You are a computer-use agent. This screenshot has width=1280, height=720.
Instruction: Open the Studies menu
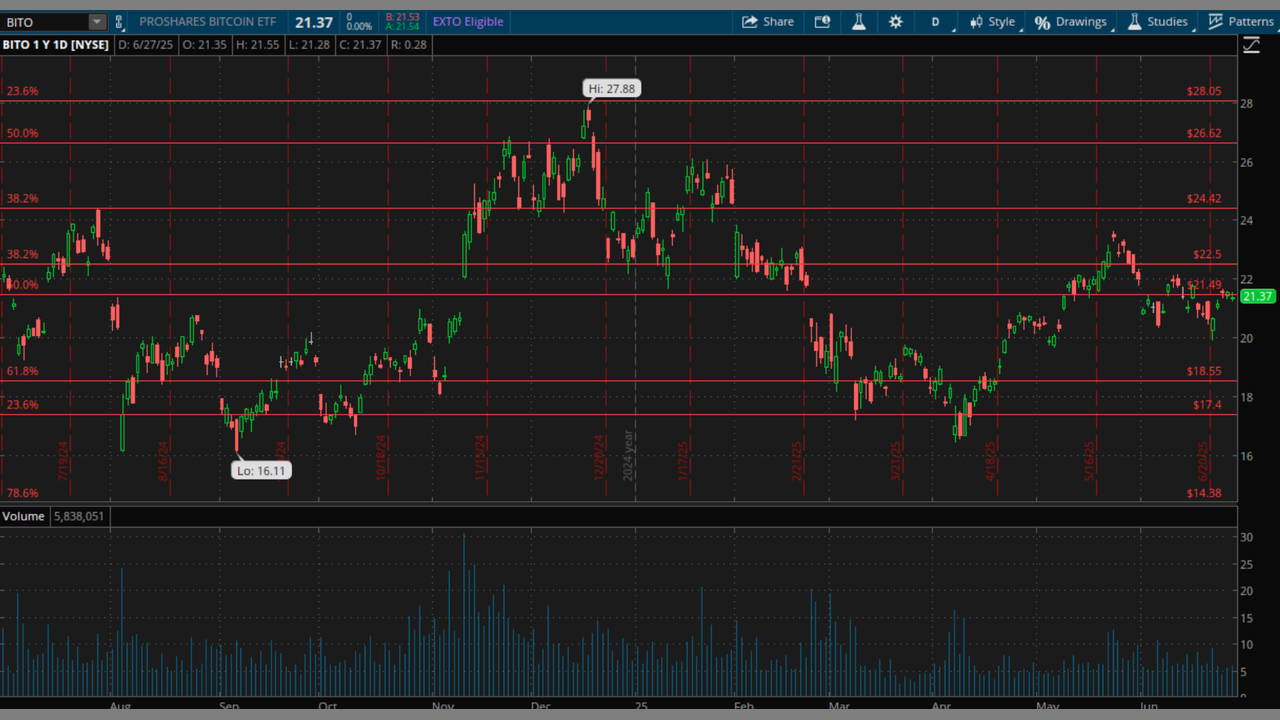click(1157, 22)
